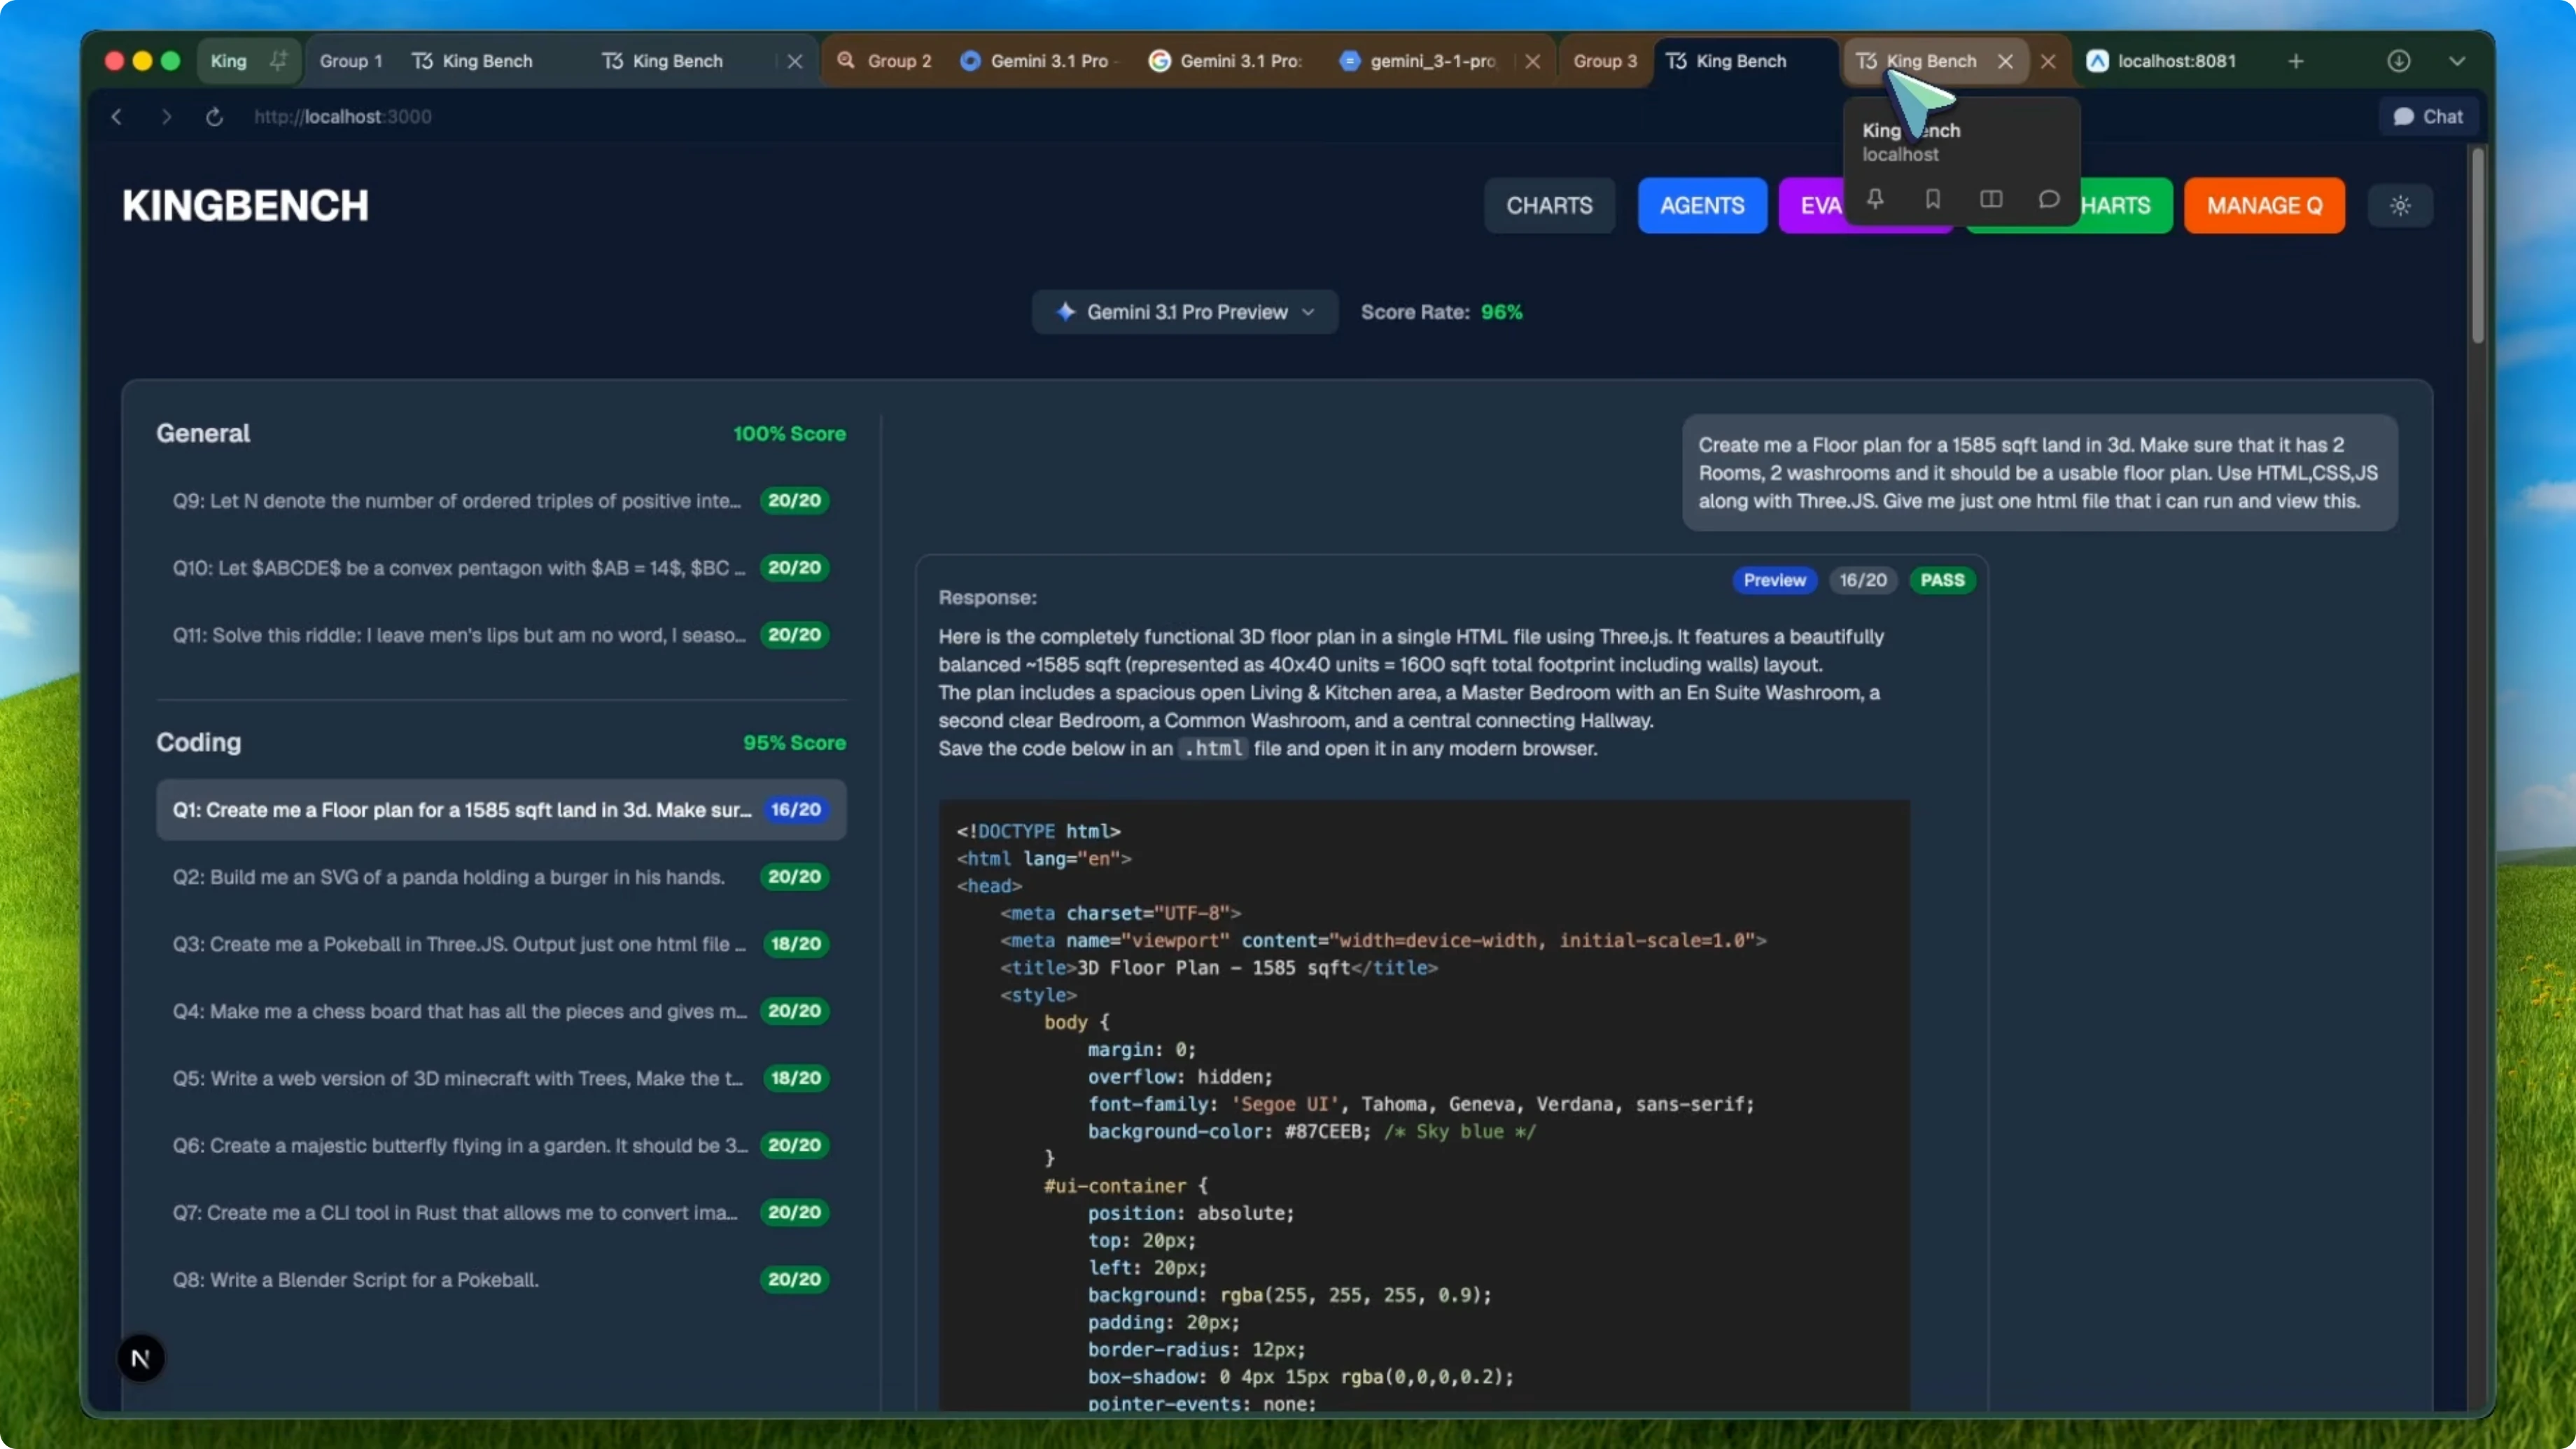Toggle the theme with the sun icon
This screenshot has height=1449, width=2576.
pyautogui.click(x=2401, y=206)
